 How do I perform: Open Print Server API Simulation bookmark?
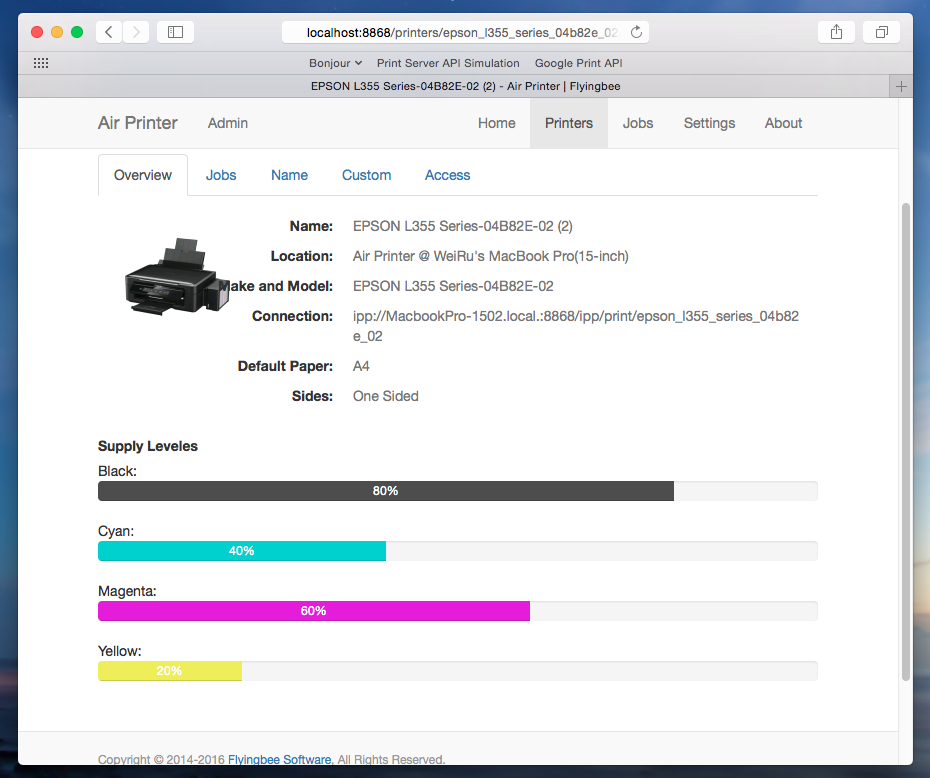[448, 63]
